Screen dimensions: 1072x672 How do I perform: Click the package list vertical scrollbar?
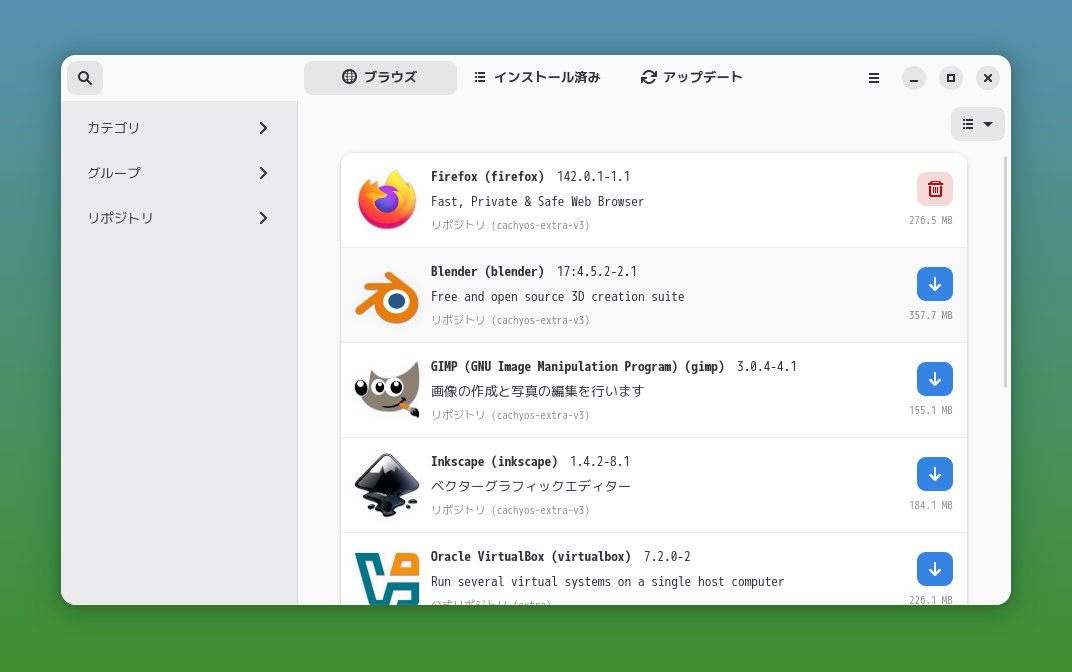click(1005, 272)
